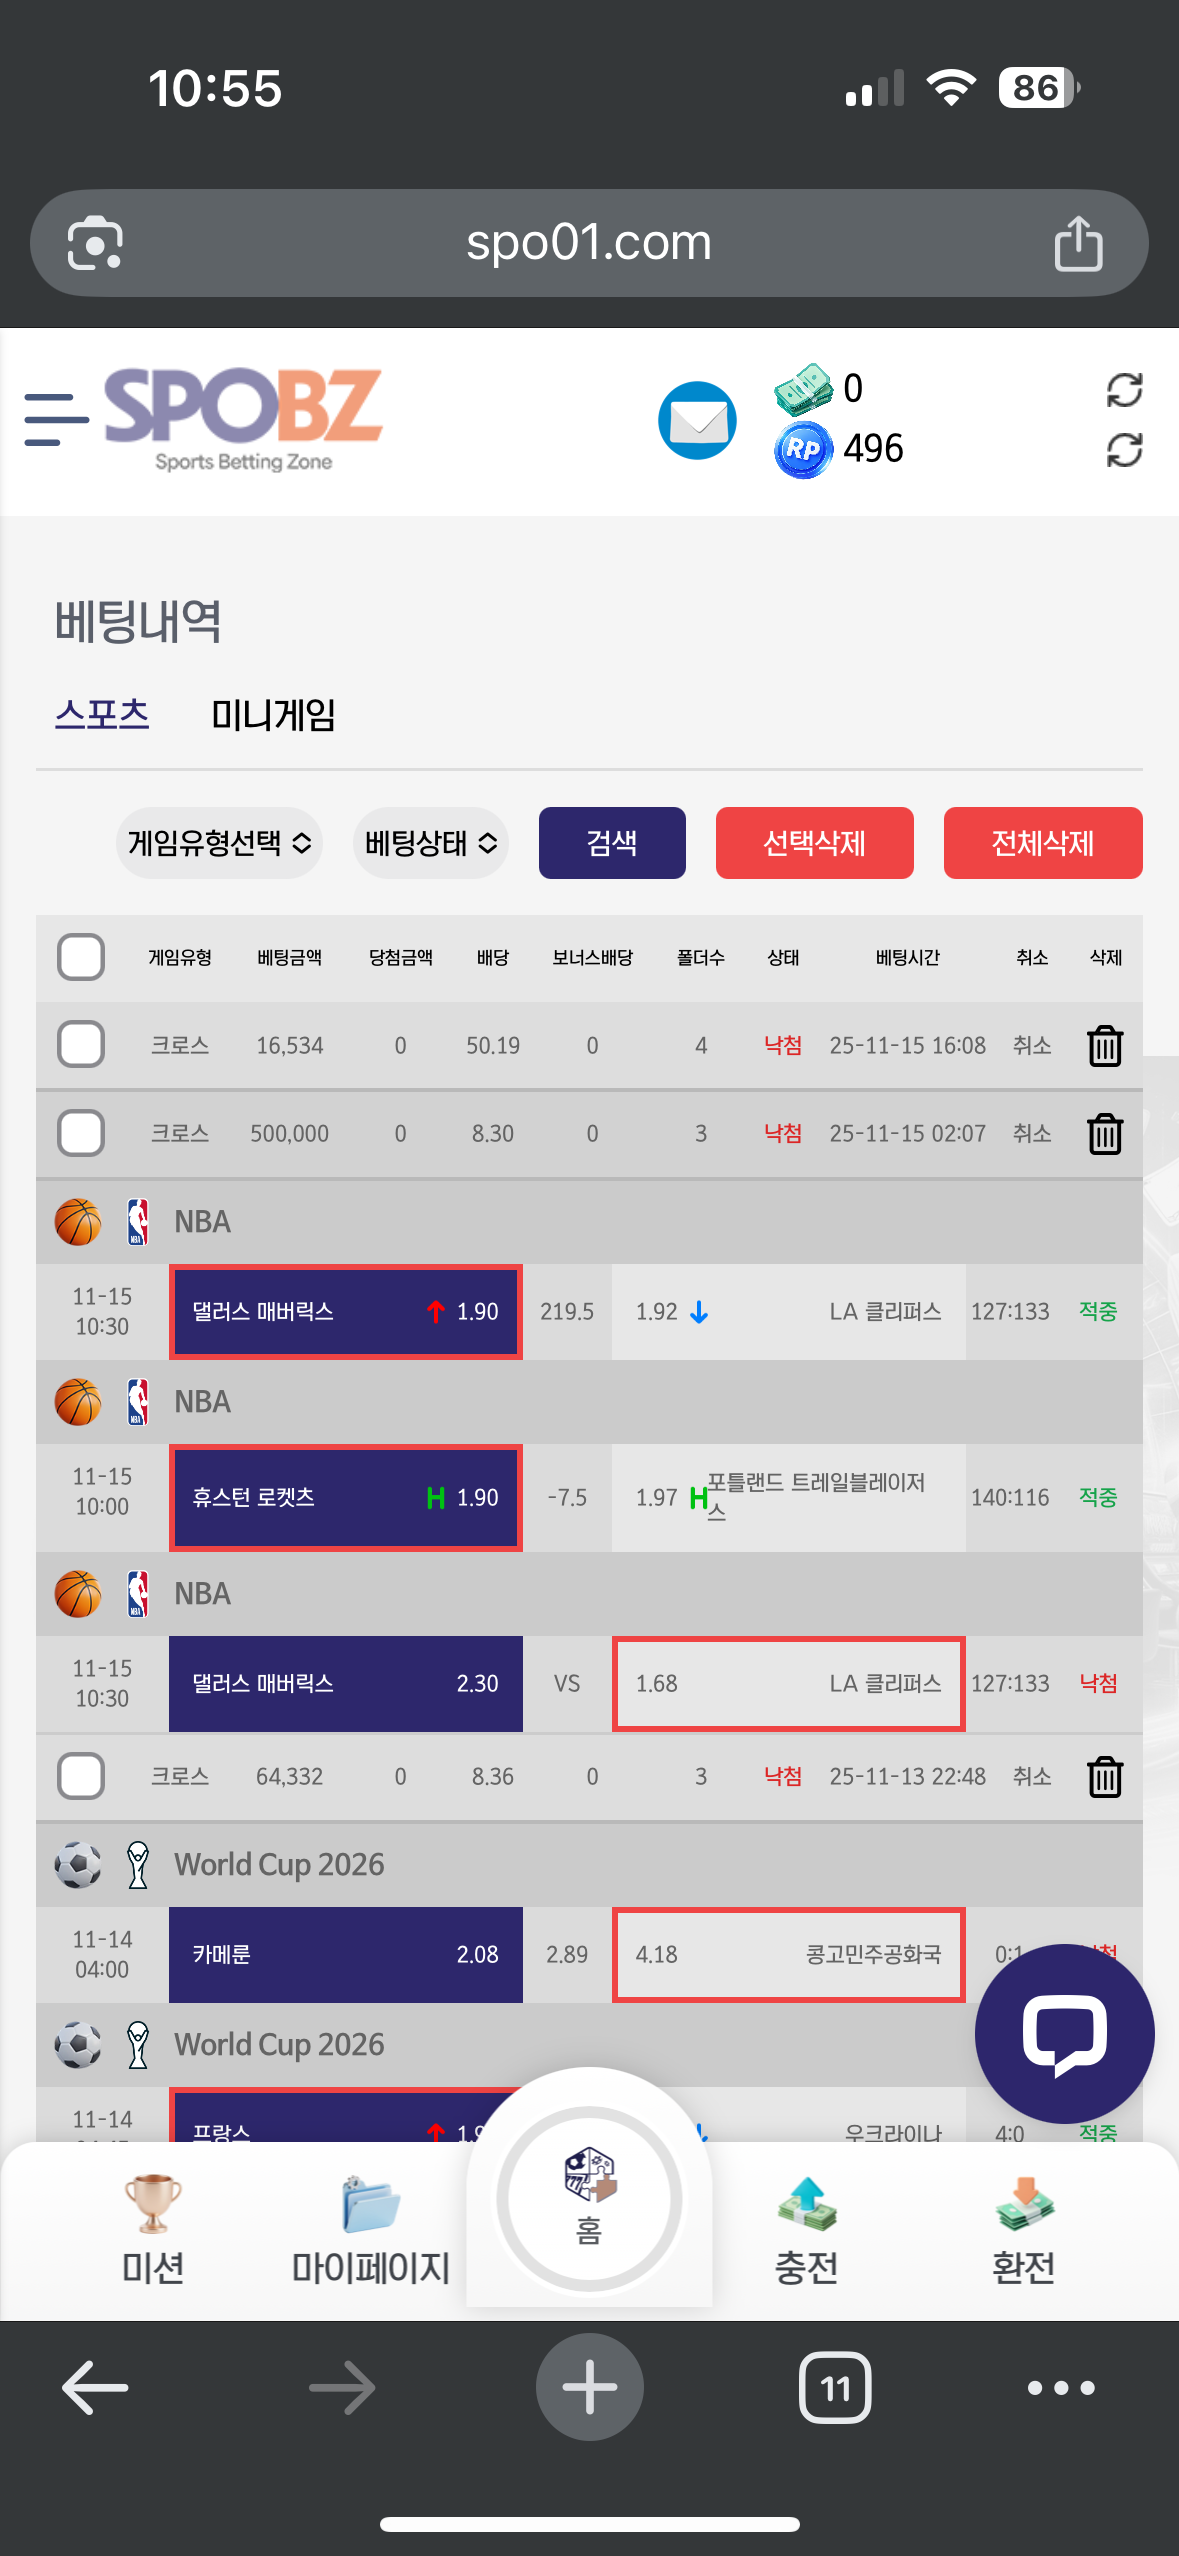Image resolution: width=1179 pixels, height=2556 pixels.
Task: Open the 환전 withdrawal page
Action: pos(1023,2224)
